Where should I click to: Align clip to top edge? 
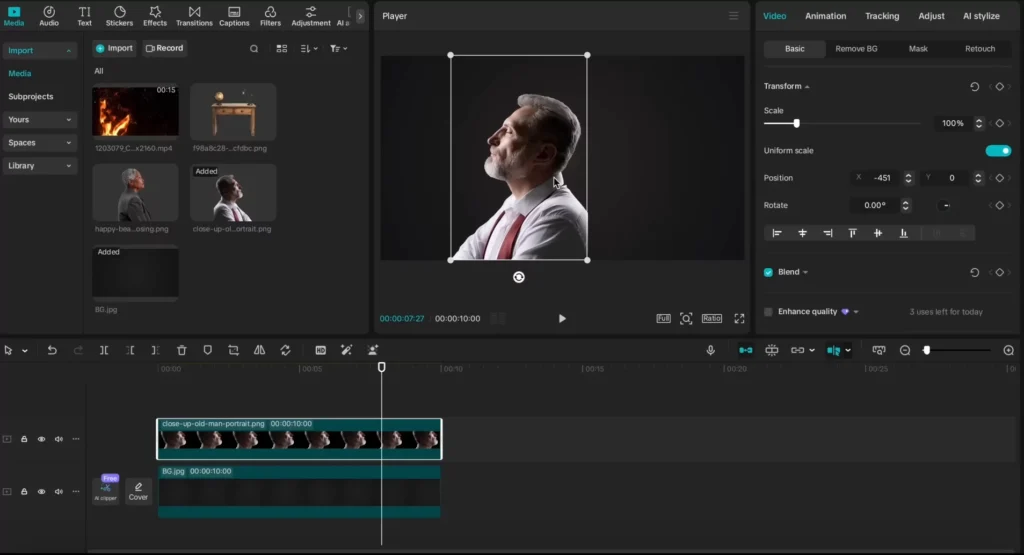[852, 233]
